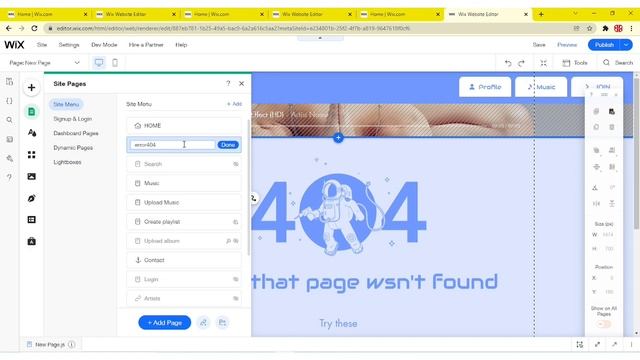Click the blue plus add section handle
Image resolution: width=640 pixels, height=360 pixels.
338,138
